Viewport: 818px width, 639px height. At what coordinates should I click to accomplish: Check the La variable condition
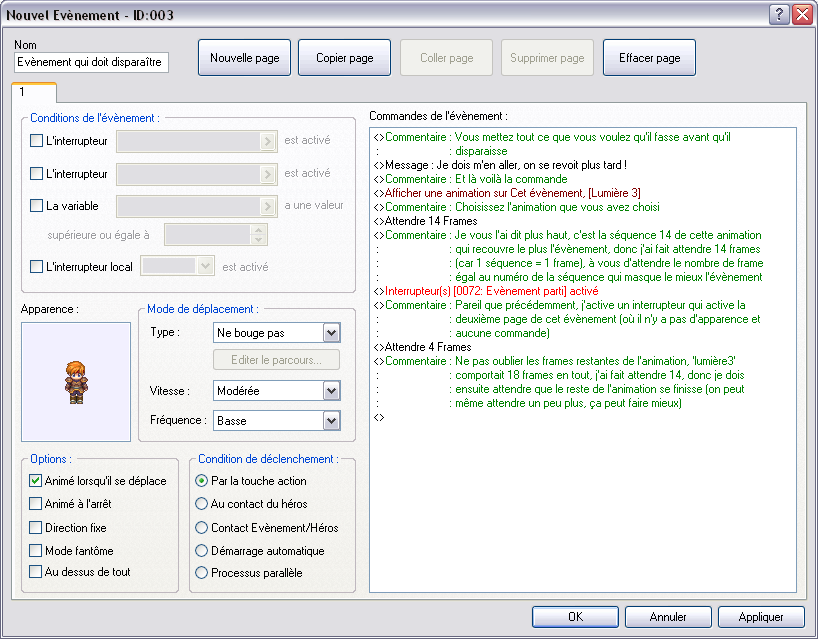[36, 206]
